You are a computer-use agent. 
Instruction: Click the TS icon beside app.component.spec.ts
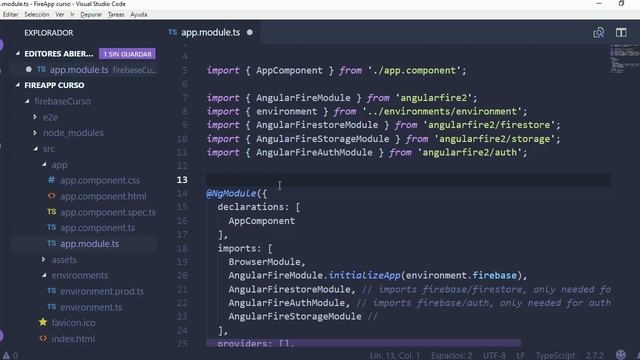click(51, 212)
